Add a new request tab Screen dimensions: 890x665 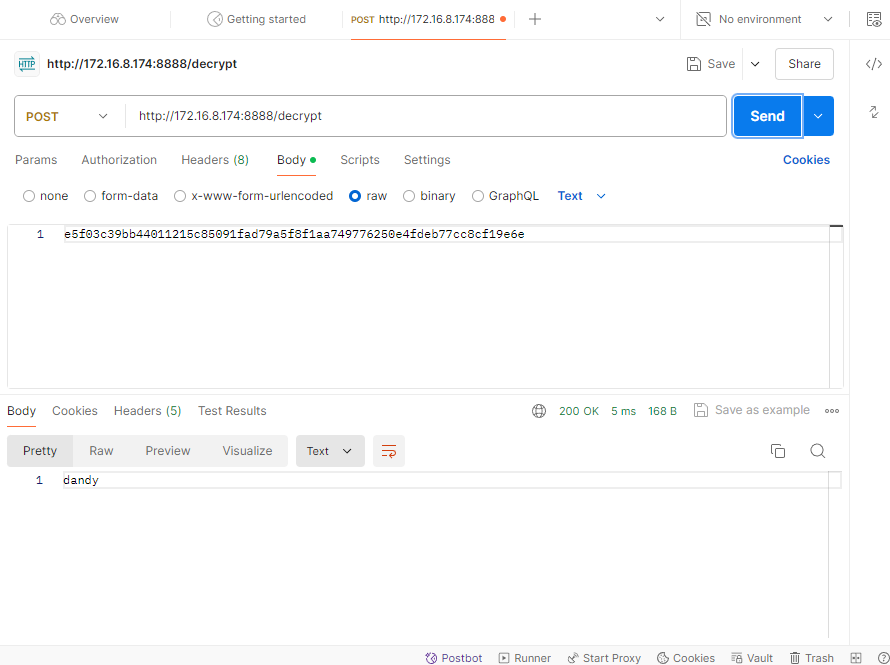(535, 19)
